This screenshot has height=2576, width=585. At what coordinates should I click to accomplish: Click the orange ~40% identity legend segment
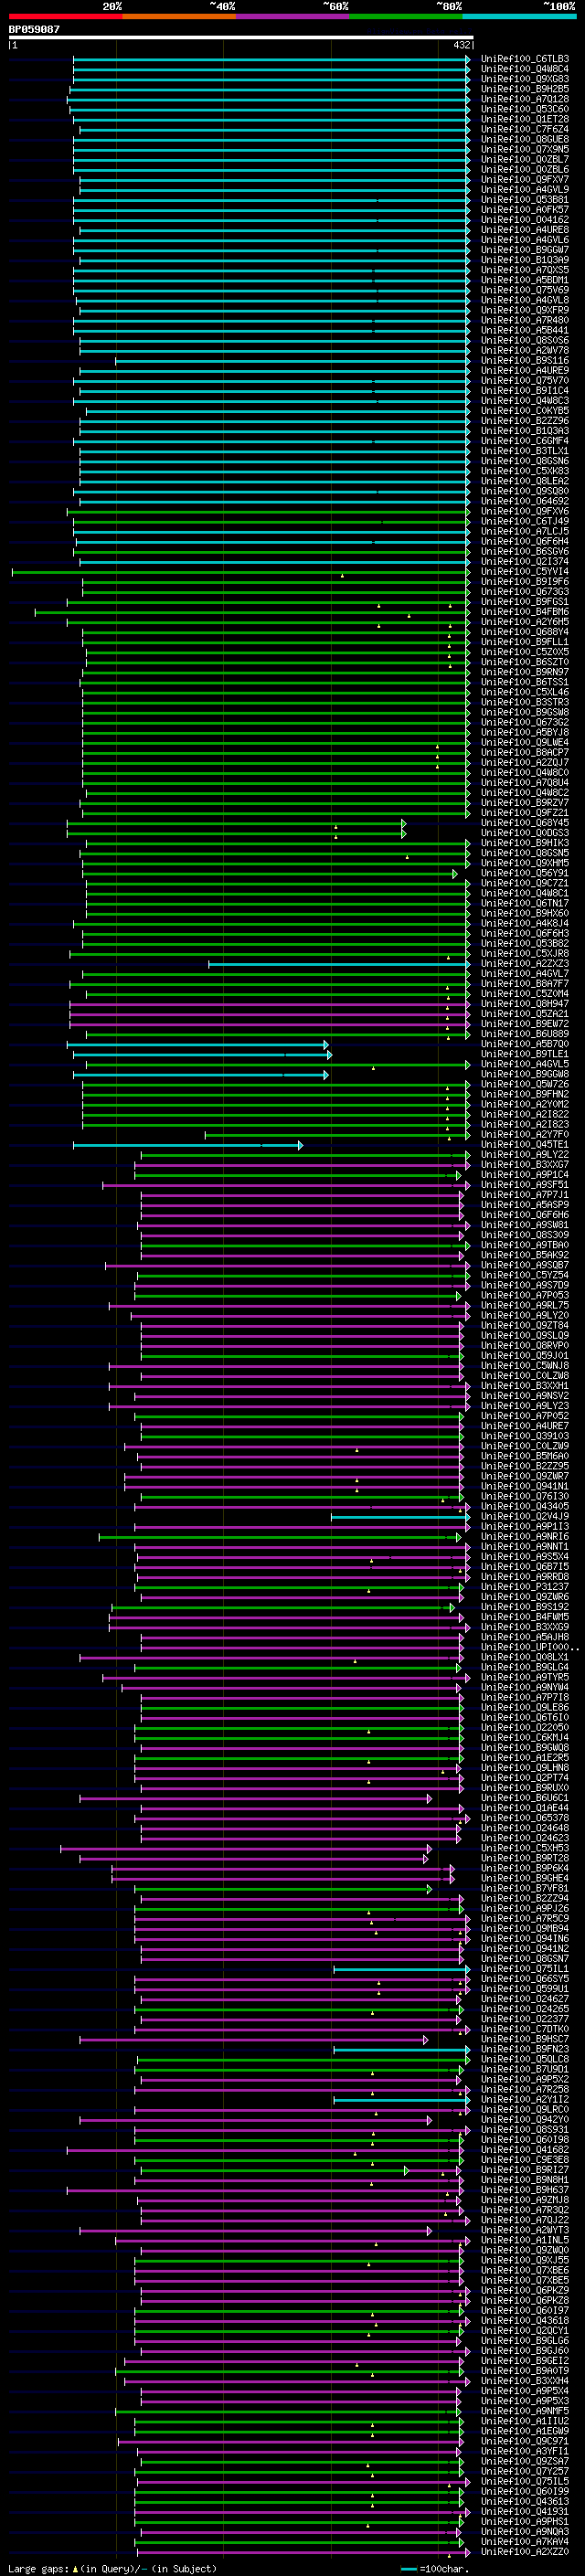(x=179, y=16)
